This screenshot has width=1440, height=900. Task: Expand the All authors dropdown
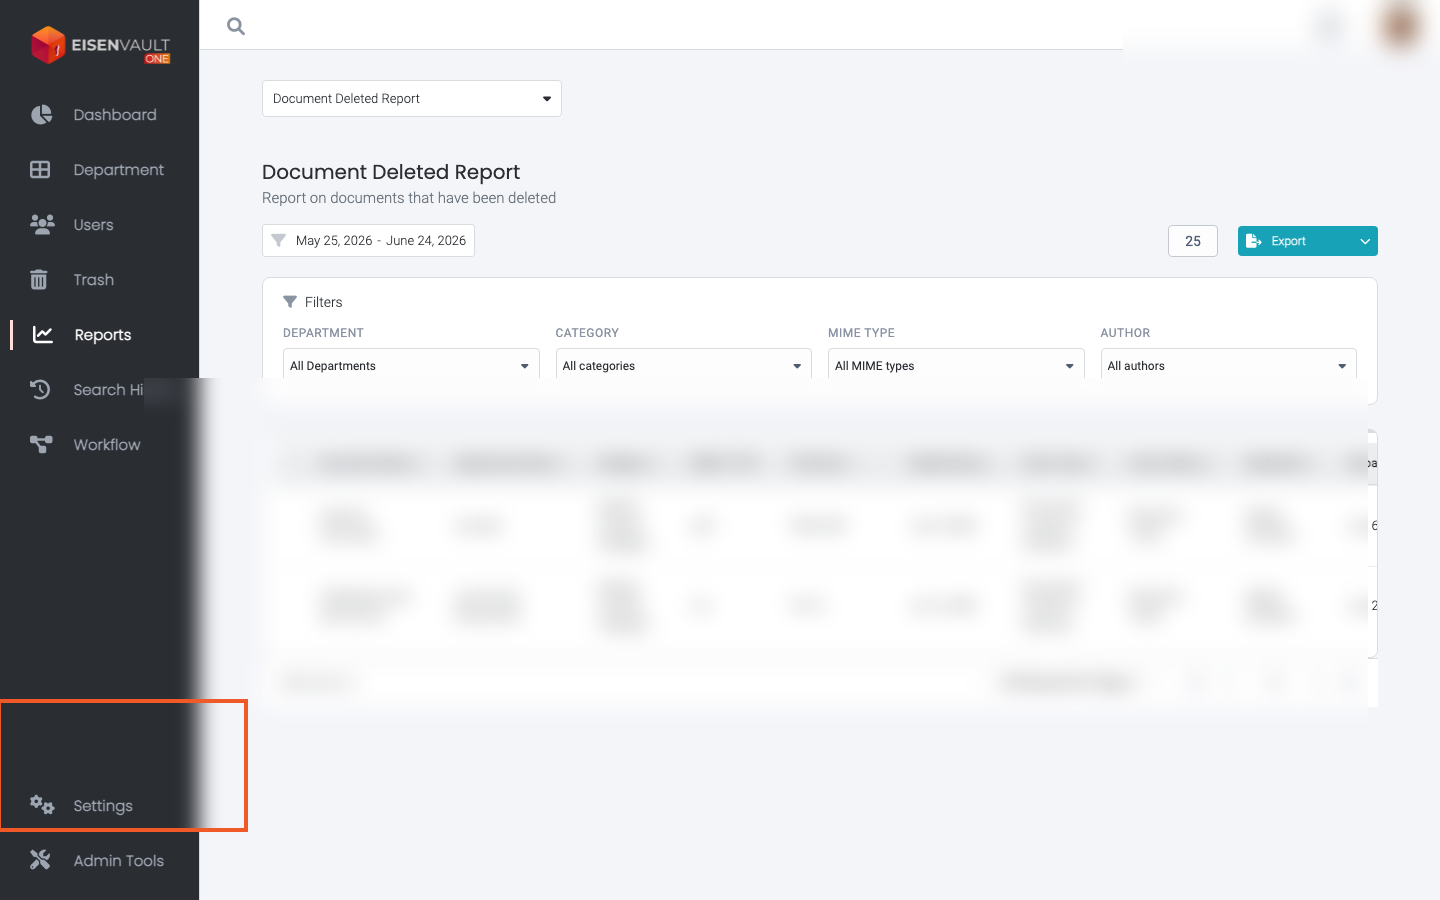tap(1229, 365)
